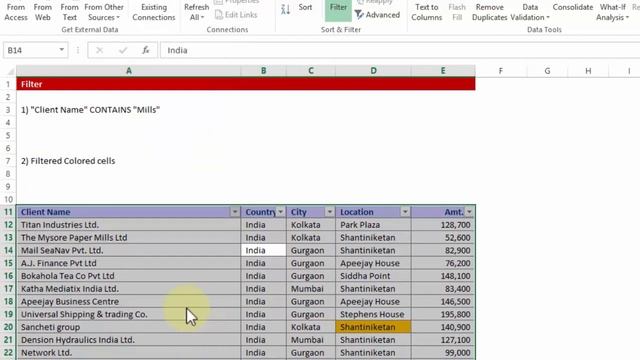Open the Advanced filter option
Screen dimensions: 640x360
coord(377,15)
